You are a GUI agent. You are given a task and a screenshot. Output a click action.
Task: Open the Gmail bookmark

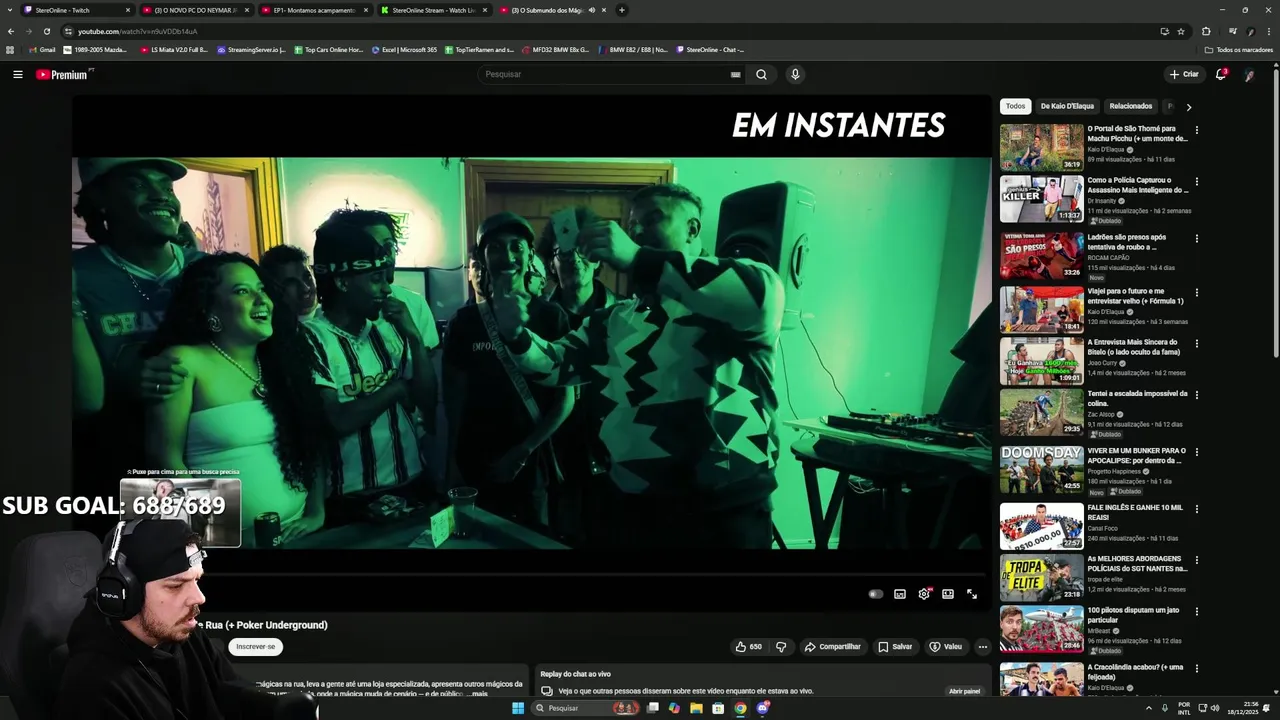[x=42, y=49]
